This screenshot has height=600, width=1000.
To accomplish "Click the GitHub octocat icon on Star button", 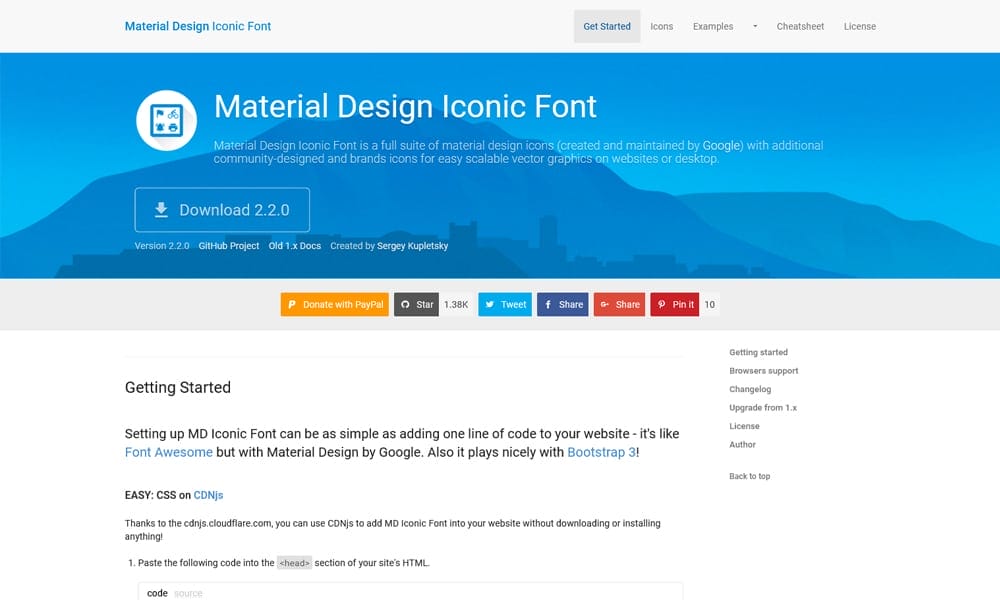I will tap(406, 304).
